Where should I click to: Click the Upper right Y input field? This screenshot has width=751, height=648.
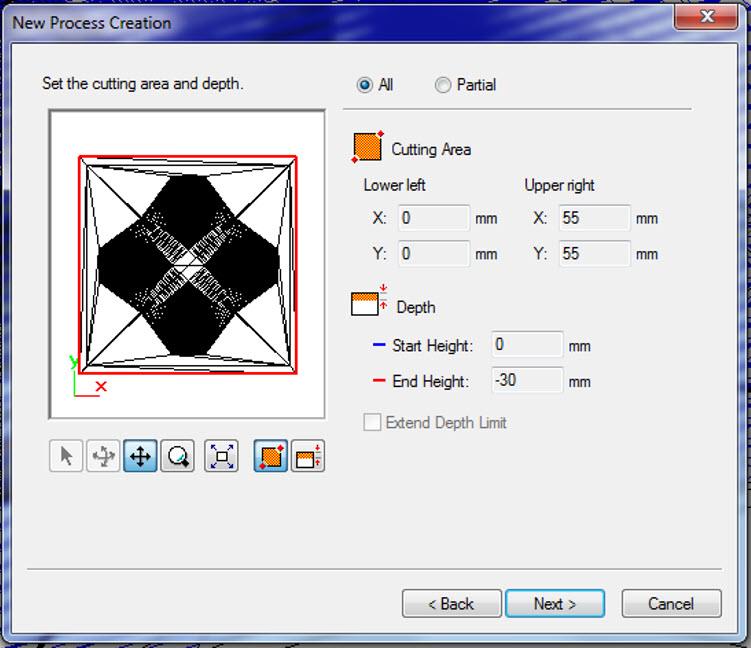point(594,253)
